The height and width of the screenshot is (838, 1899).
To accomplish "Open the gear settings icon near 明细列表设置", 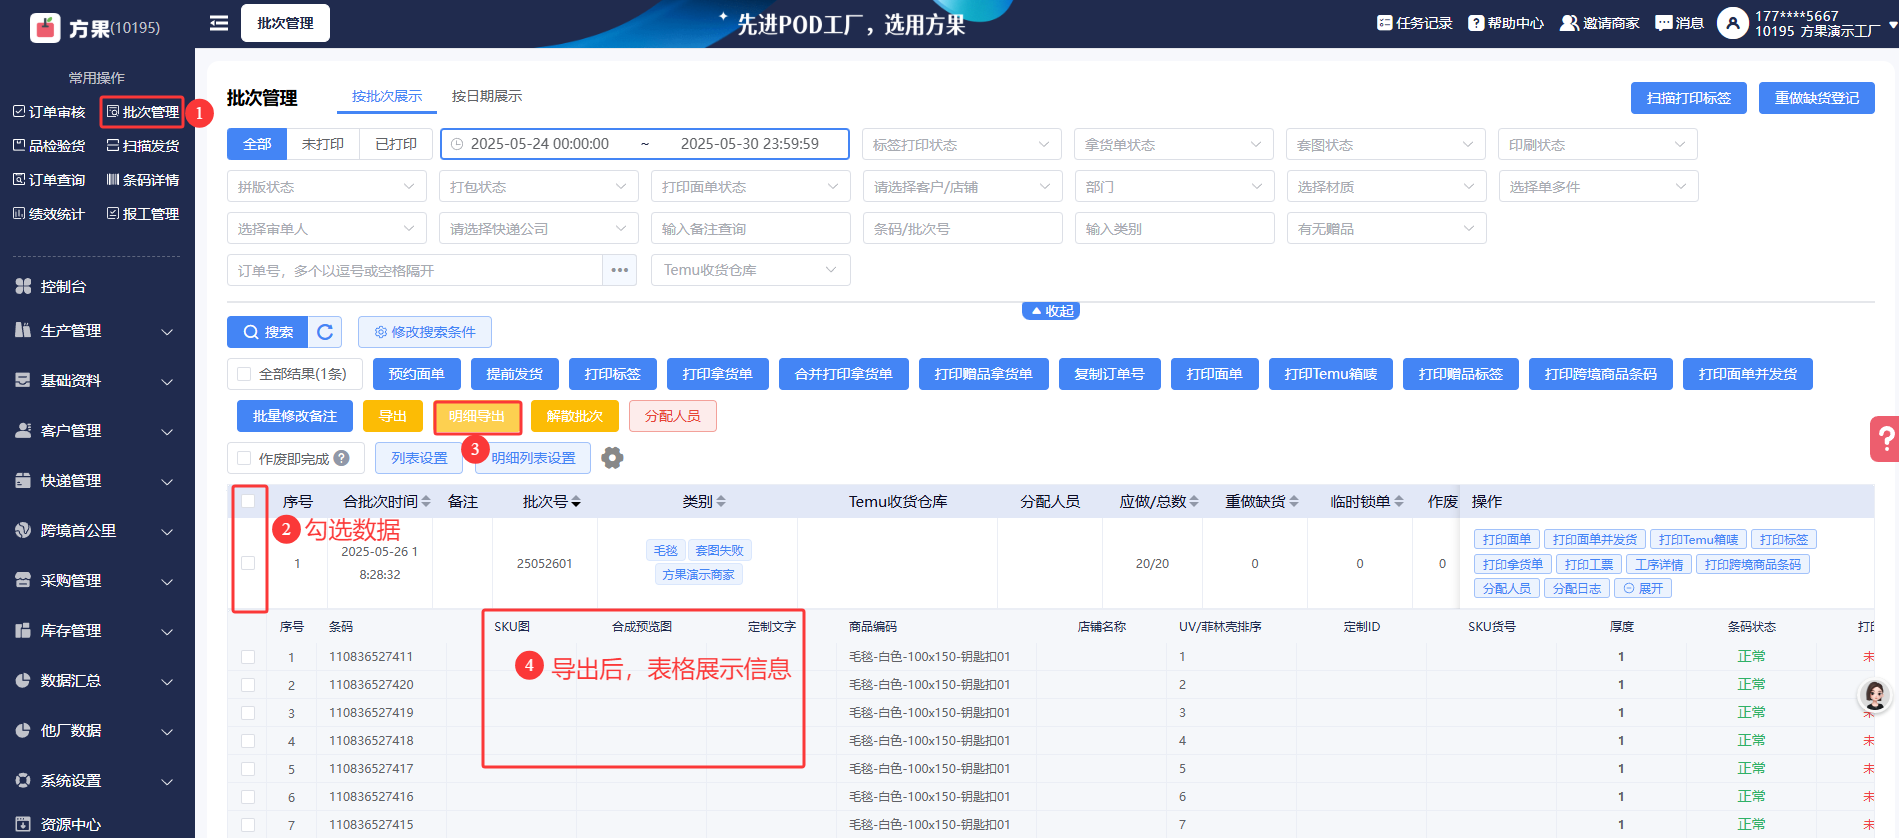I will [x=612, y=458].
